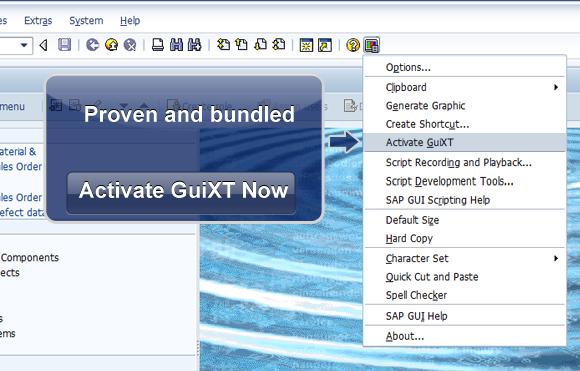Select Hard Copy menu entry
The image size is (580, 371).
coord(465,239)
